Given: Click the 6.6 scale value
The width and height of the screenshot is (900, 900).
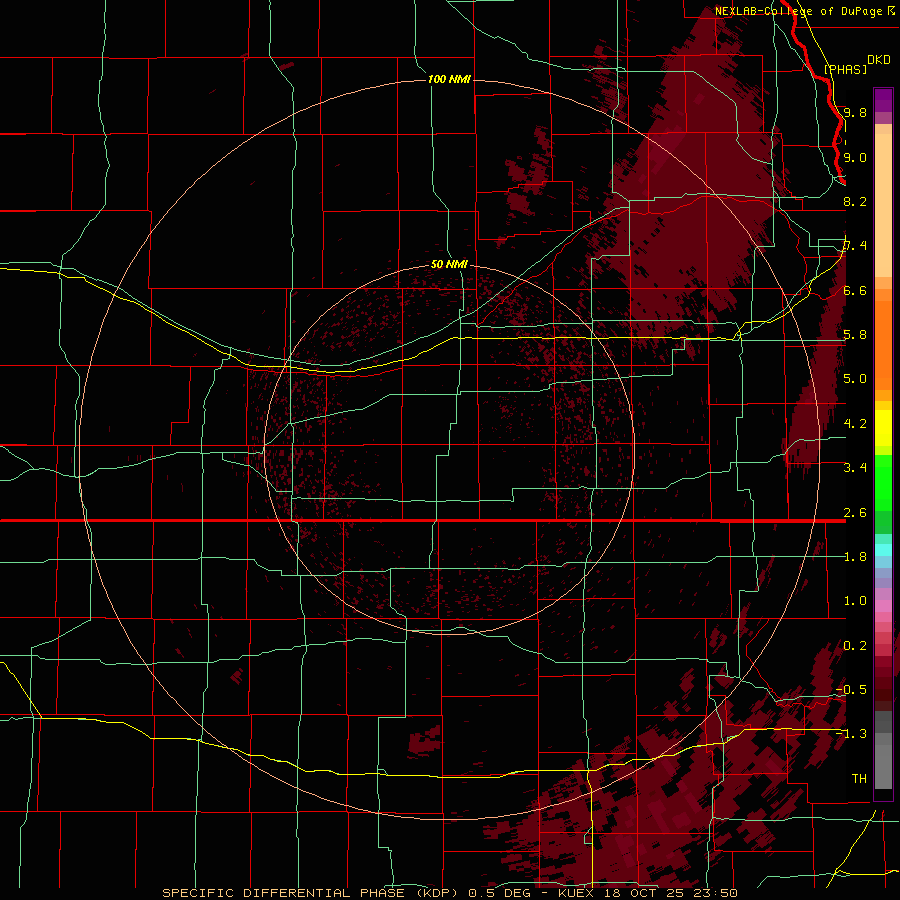Looking at the screenshot, I should (855, 290).
